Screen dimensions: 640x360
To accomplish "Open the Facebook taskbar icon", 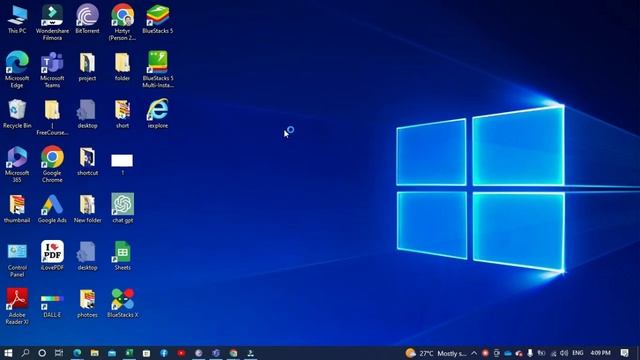I will [x=164, y=353].
